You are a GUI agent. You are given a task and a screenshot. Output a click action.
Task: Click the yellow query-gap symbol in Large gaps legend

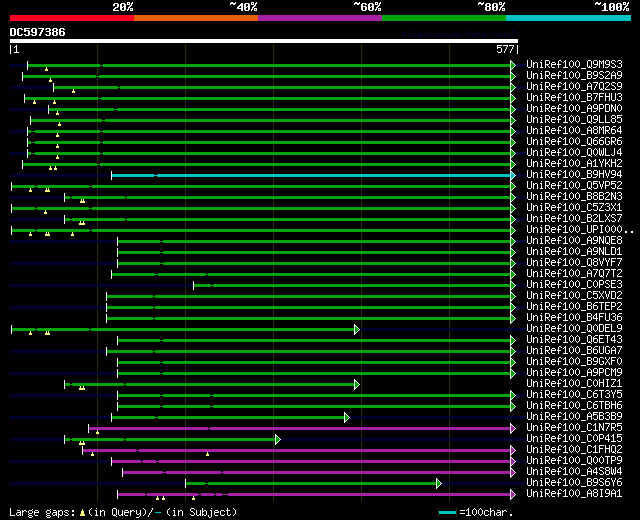click(x=82, y=513)
